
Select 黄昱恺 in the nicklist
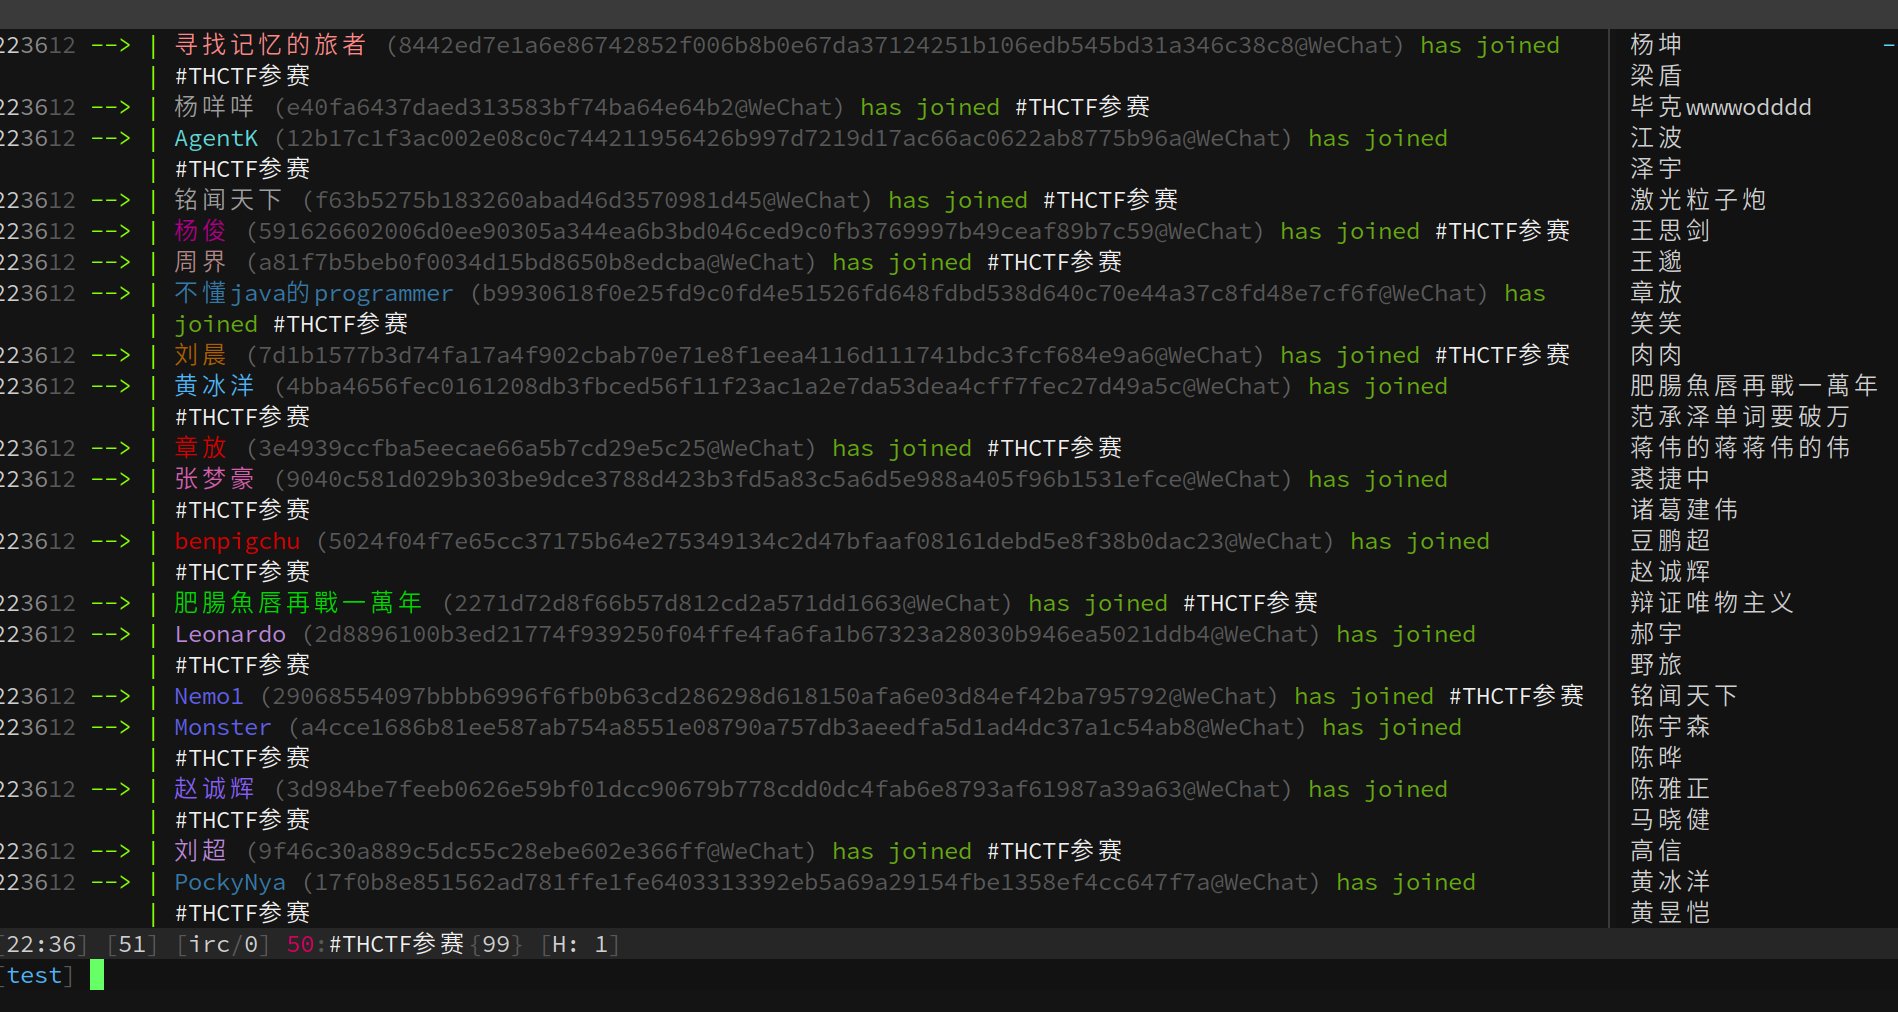1670,913
